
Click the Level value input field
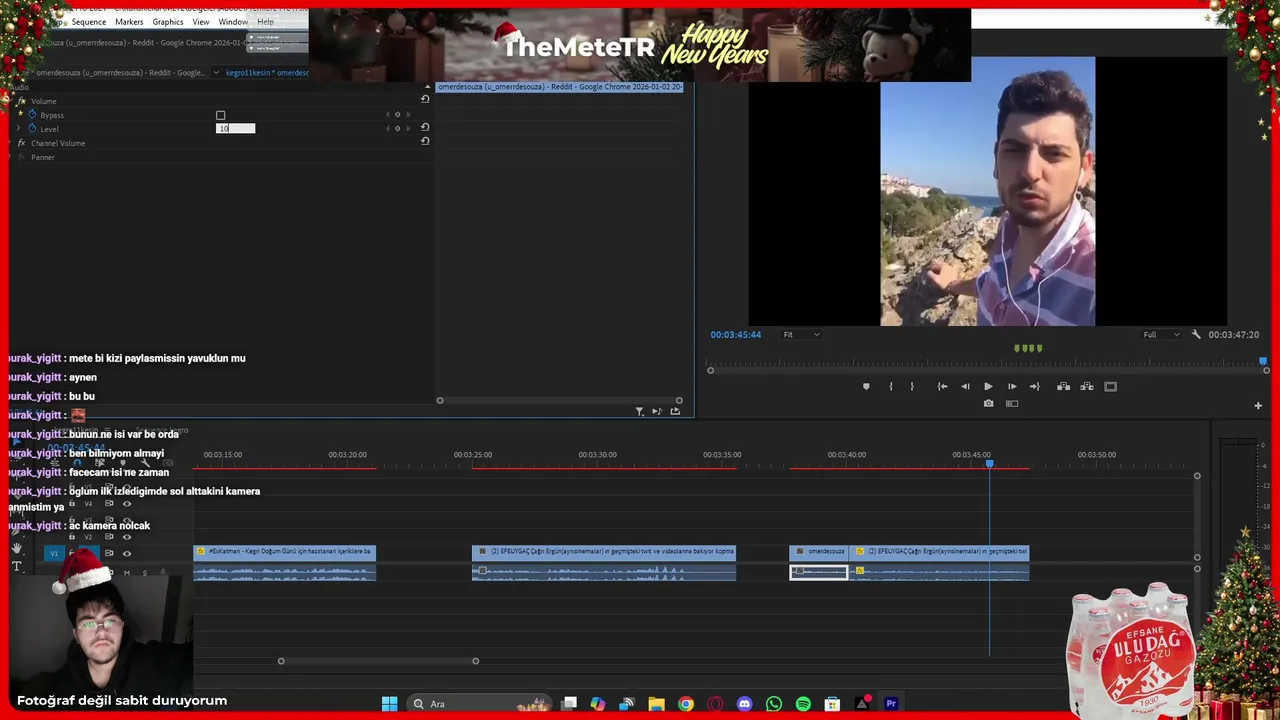tap(236, 128)
